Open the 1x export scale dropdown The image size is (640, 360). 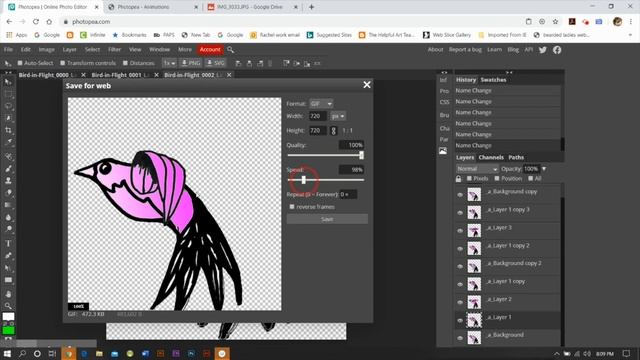pyautogui.click(x=169, y=63)
